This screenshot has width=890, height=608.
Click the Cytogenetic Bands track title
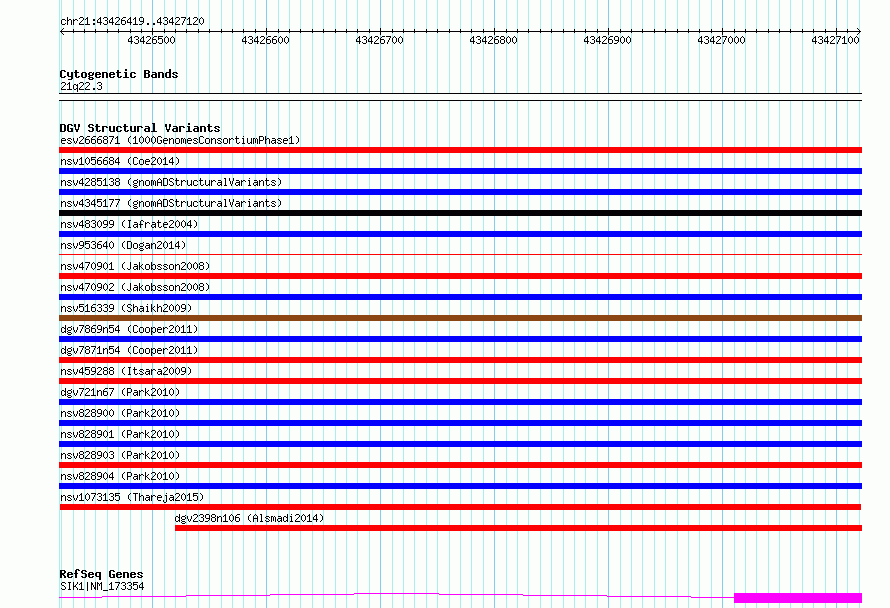click(x=119, y=74)
